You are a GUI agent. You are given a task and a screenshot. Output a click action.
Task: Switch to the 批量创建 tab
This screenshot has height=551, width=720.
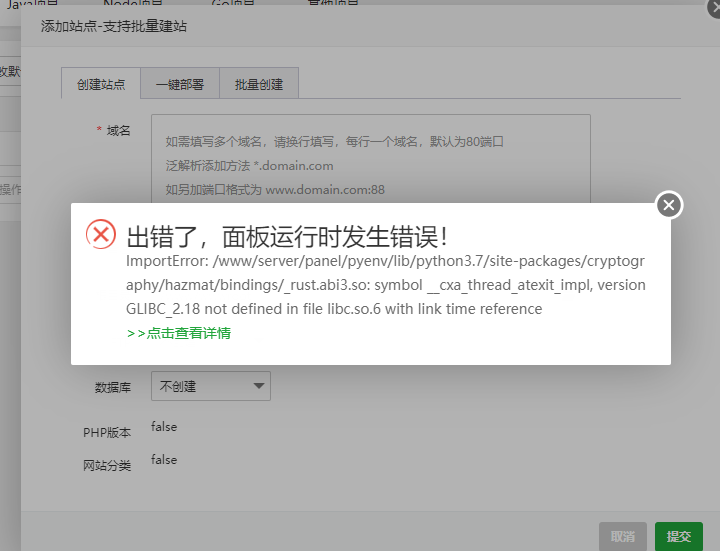[259, 84]
